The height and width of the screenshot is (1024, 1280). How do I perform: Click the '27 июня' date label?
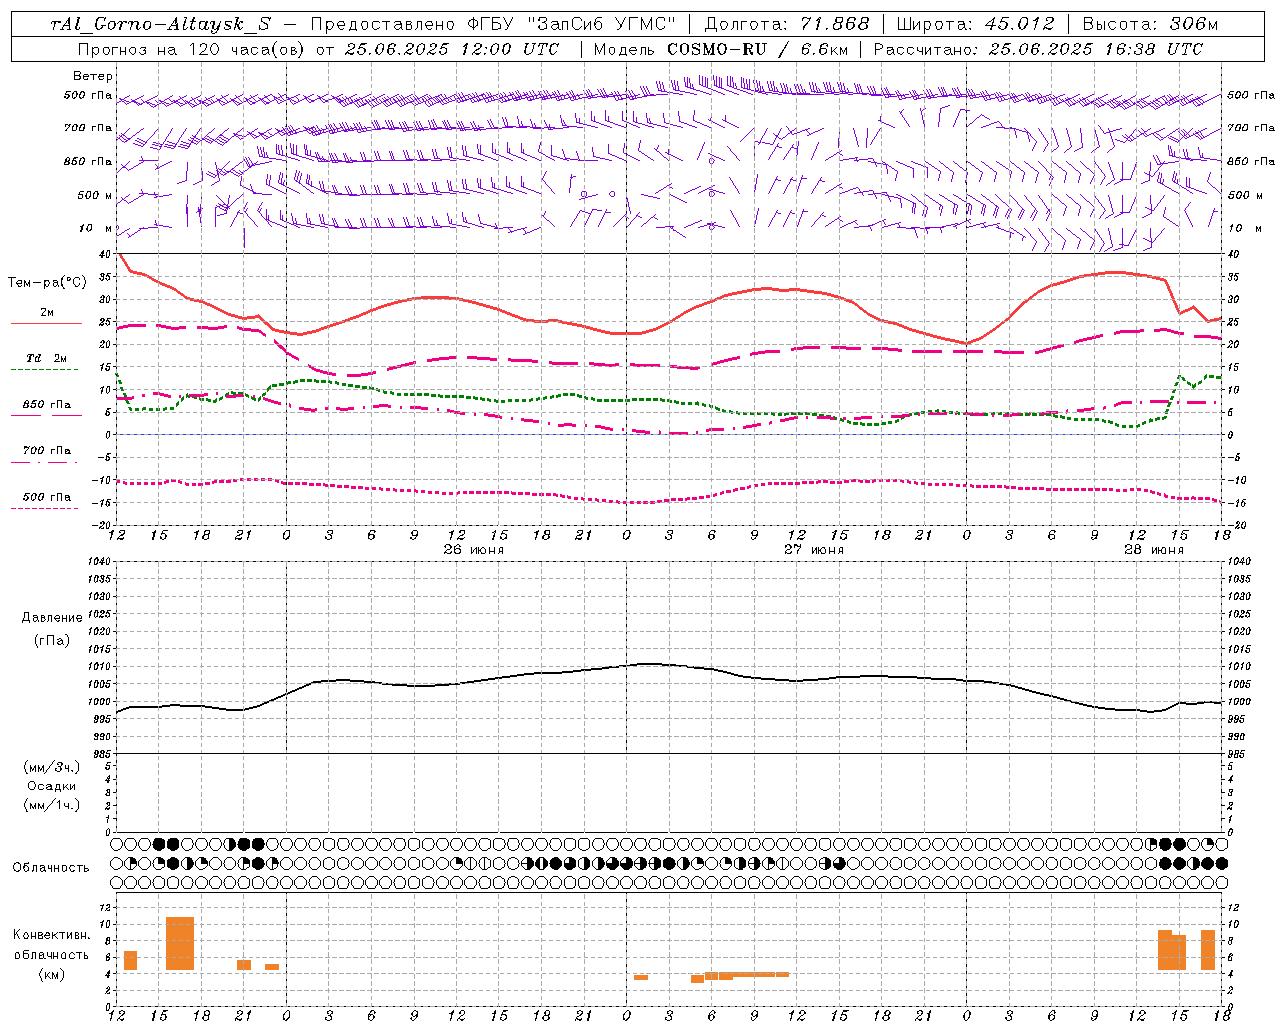[813, 550]
